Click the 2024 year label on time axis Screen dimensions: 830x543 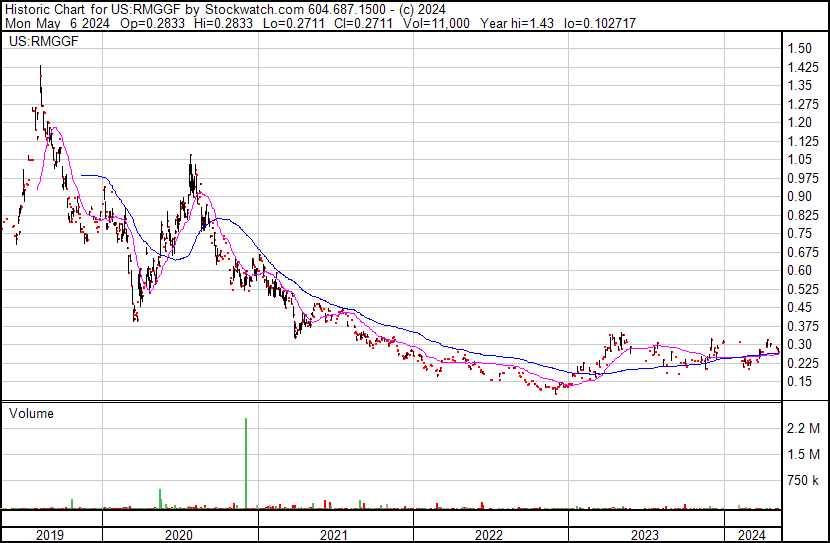click(752, 535)
